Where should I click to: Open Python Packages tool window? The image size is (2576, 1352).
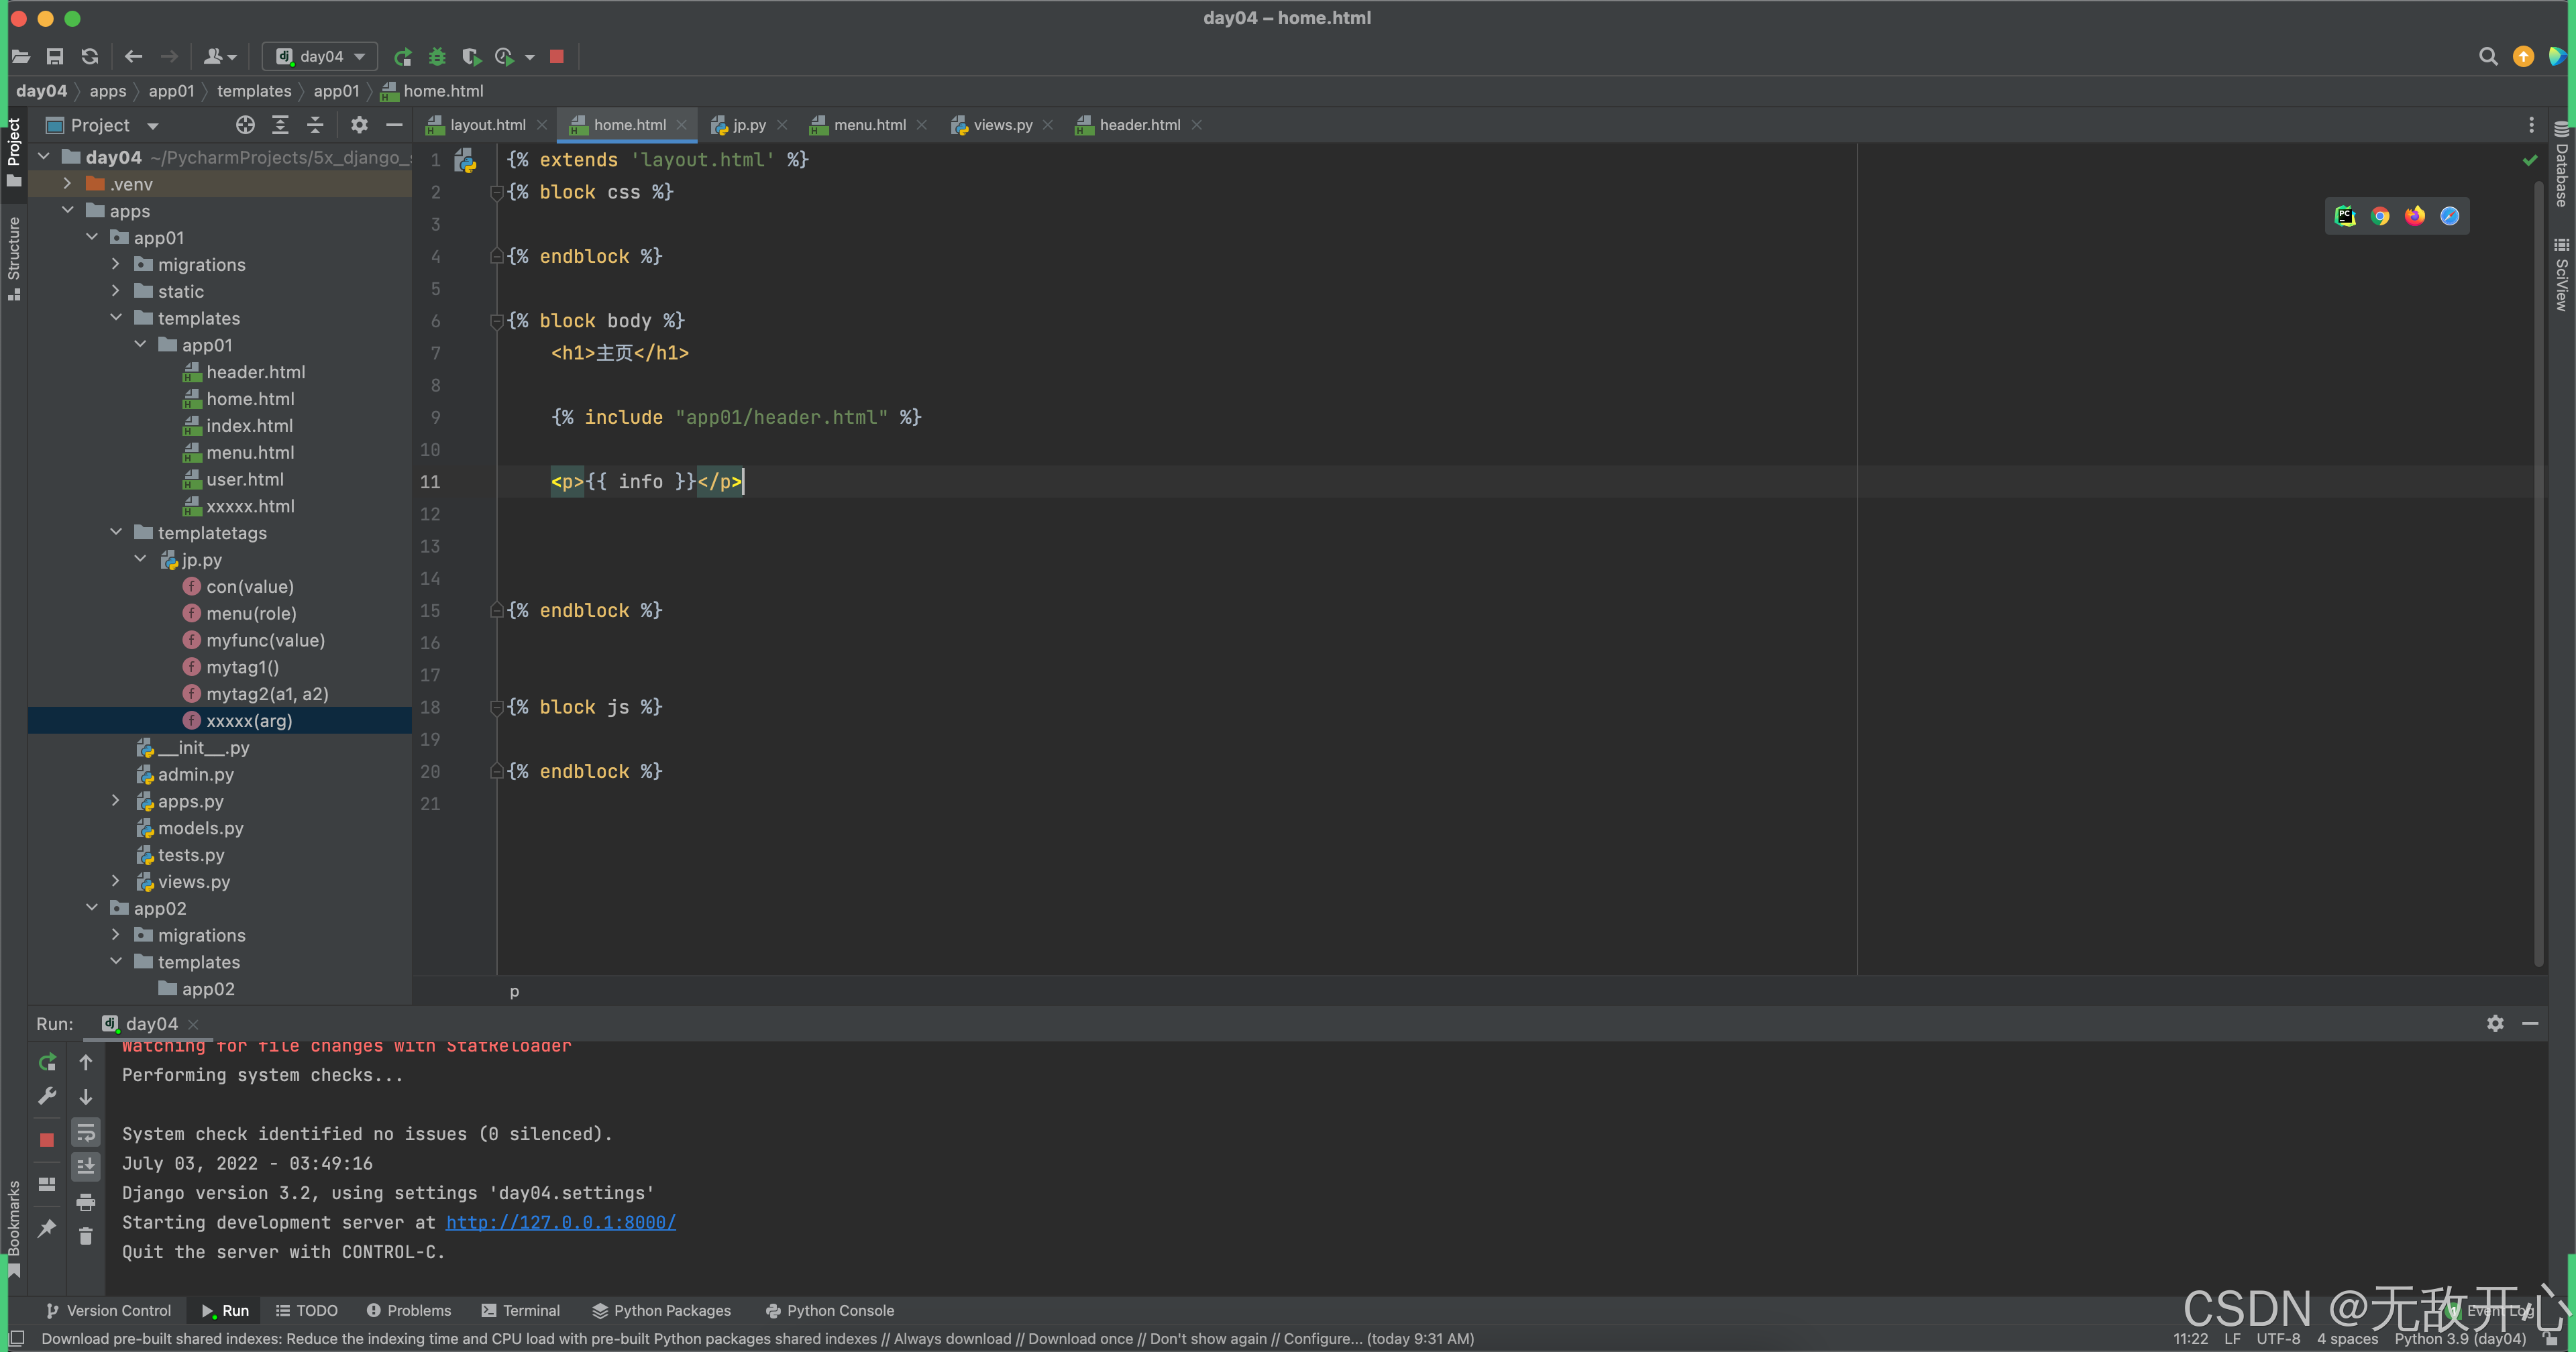pos(661,1310)
